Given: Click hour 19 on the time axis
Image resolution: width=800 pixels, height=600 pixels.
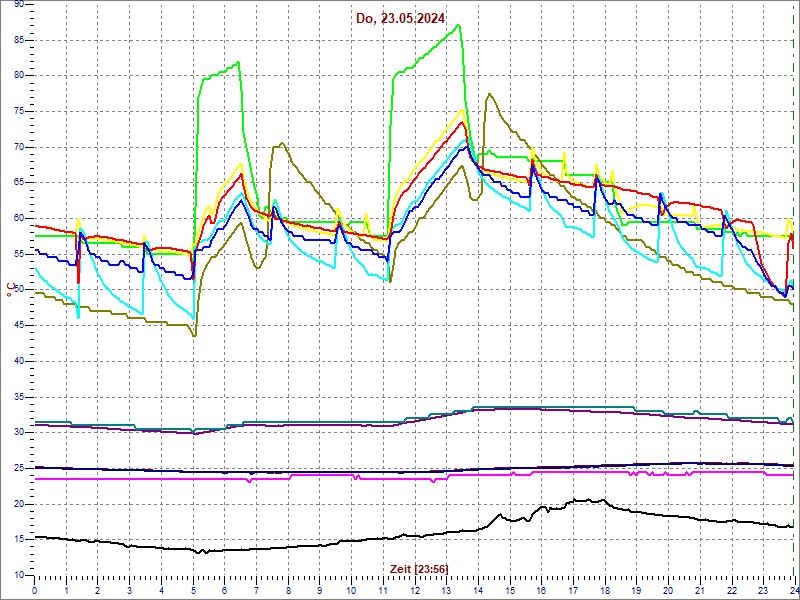Looking at the screenshot, I should point(635,590).
